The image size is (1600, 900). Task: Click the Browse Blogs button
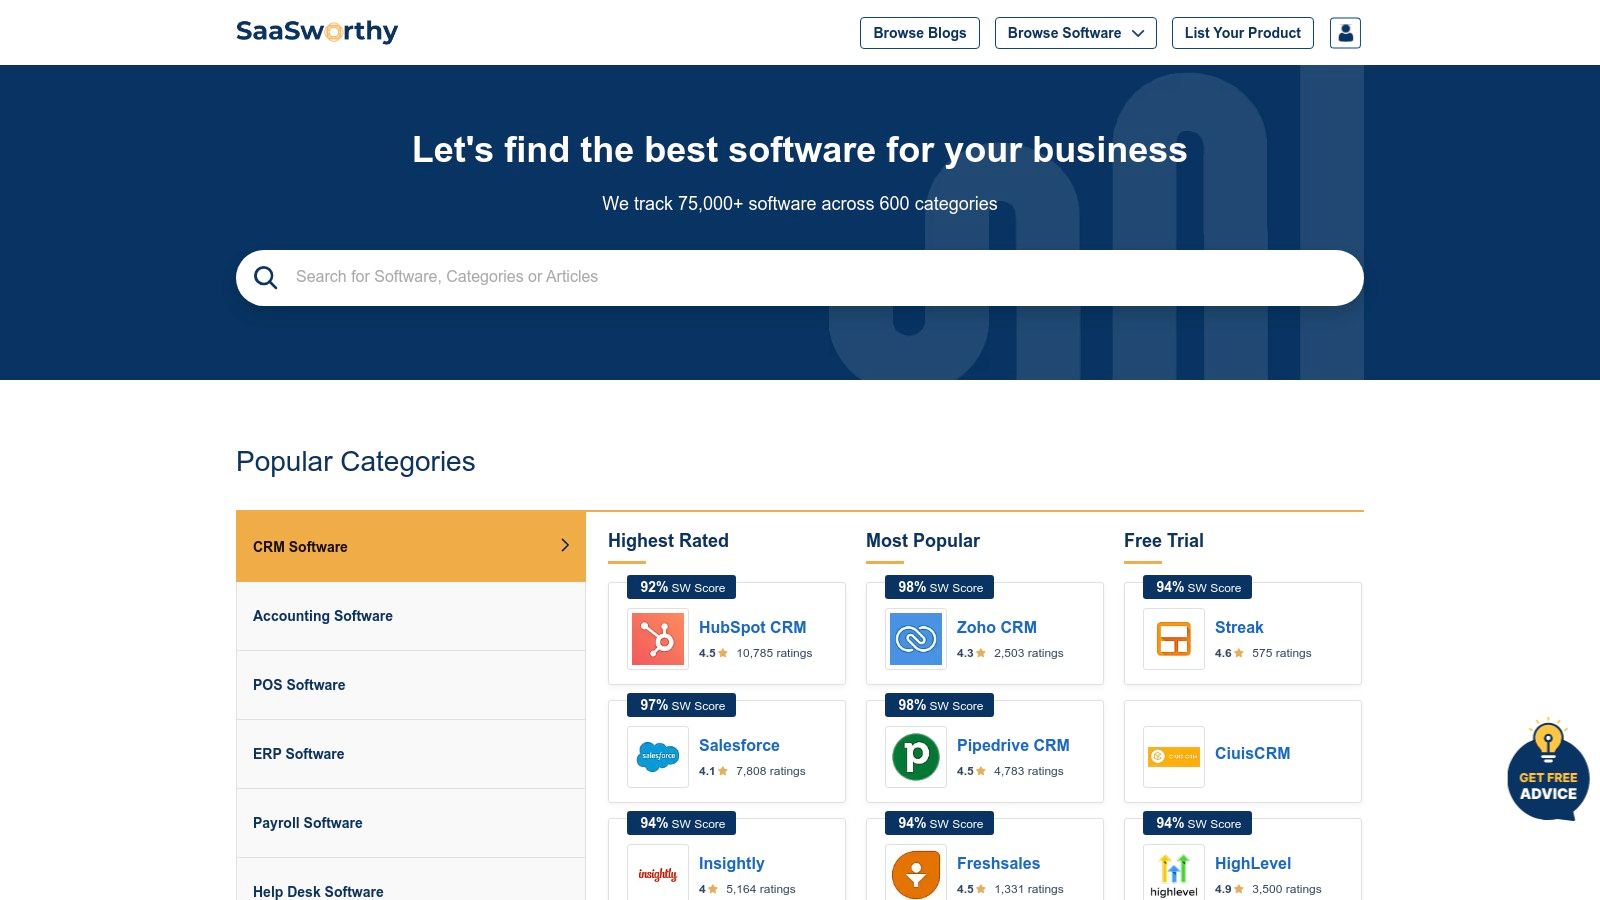(x=919, y=33)
